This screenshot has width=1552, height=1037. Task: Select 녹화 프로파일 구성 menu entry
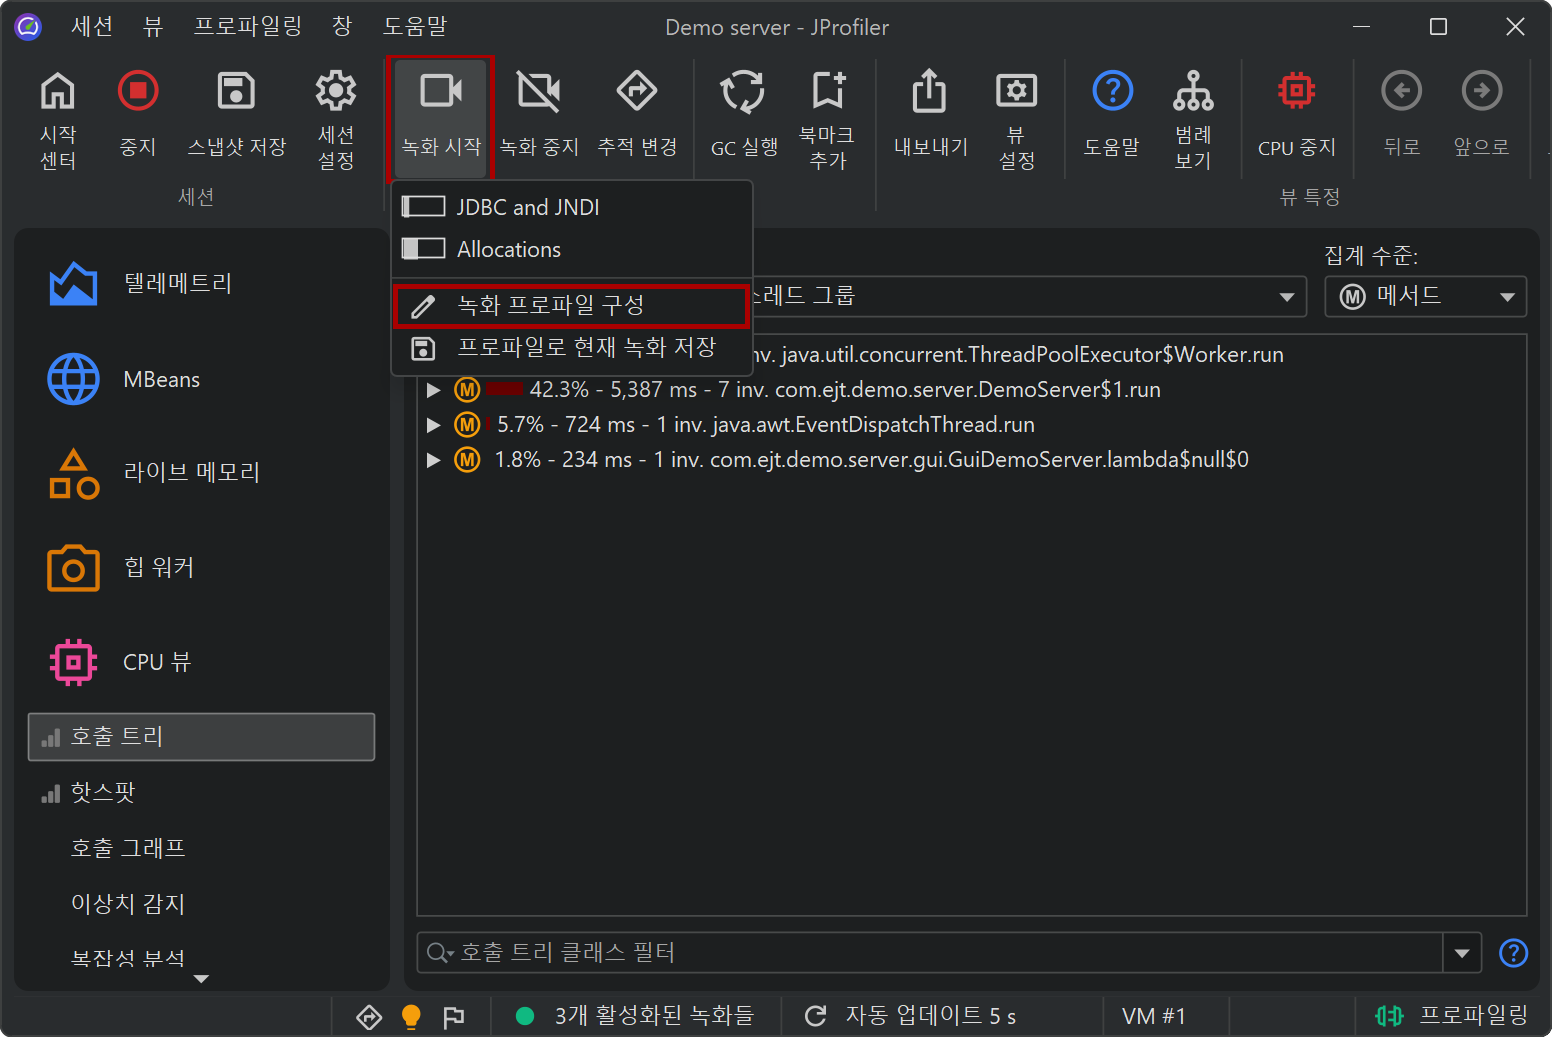570,306
